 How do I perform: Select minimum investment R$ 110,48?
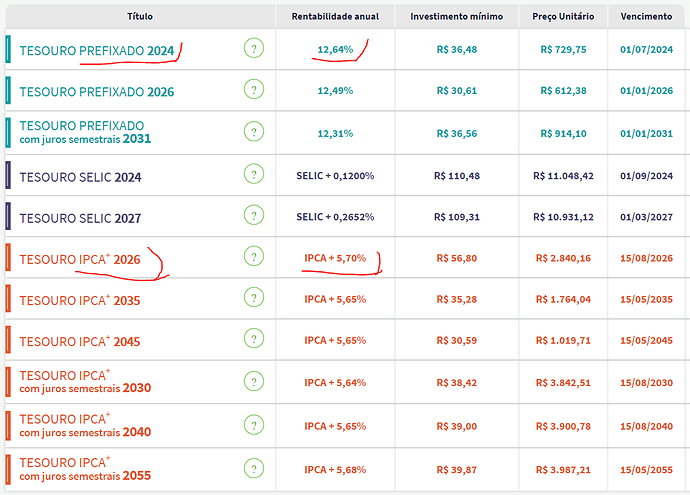tap(457, 176)
